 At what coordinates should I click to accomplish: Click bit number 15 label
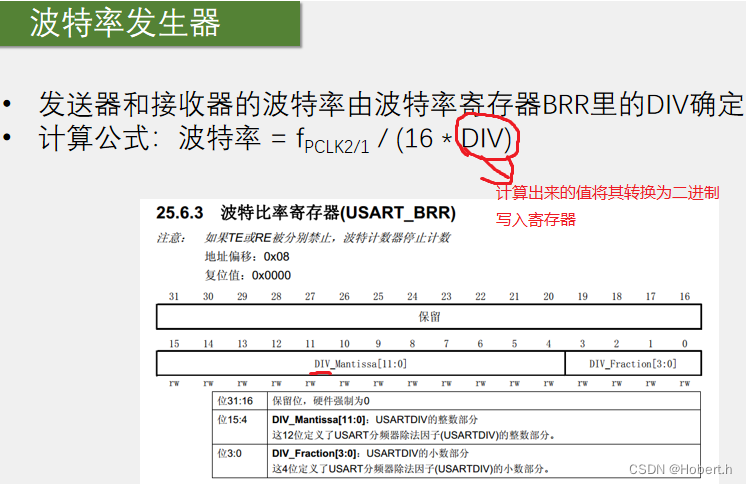[174, 343]
